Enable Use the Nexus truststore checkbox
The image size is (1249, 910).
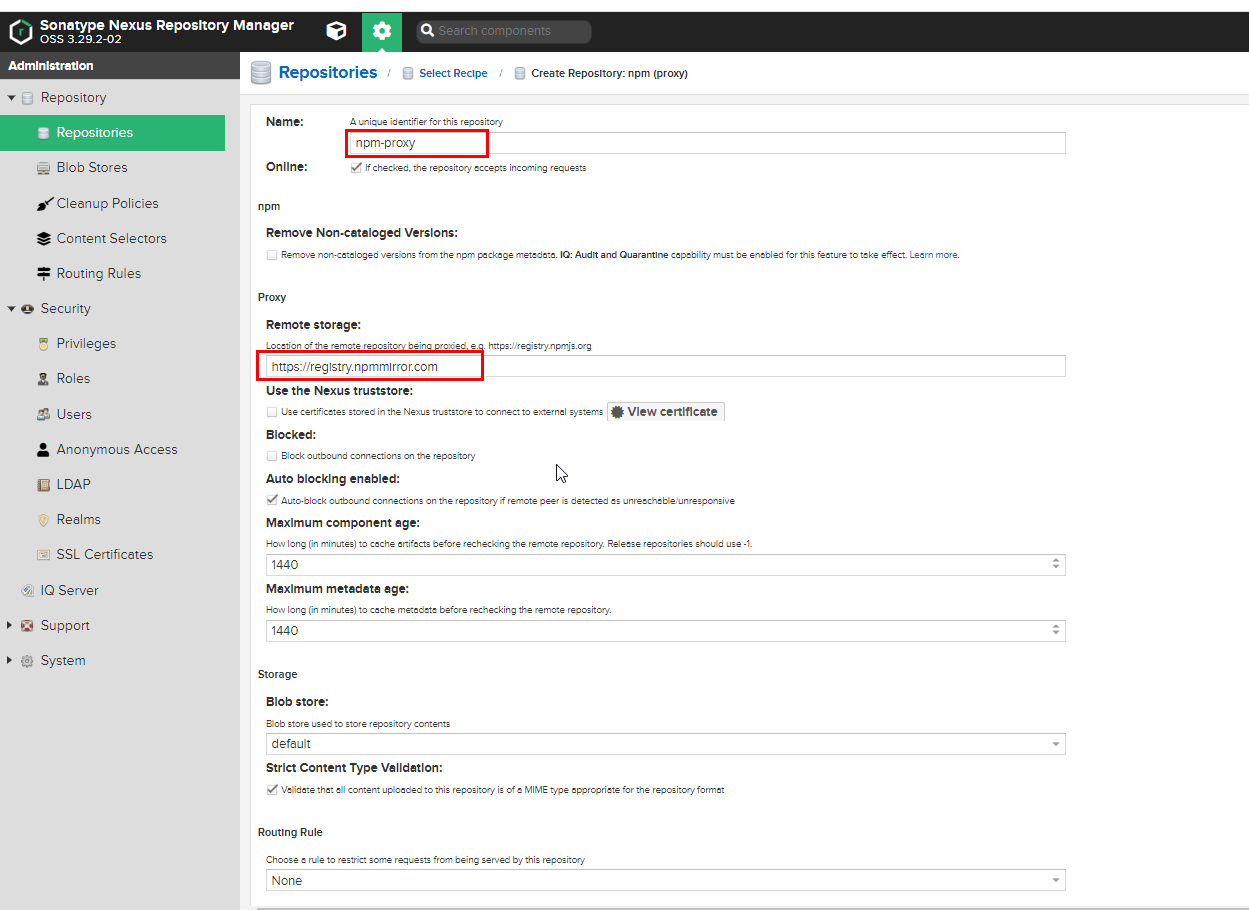272,412
